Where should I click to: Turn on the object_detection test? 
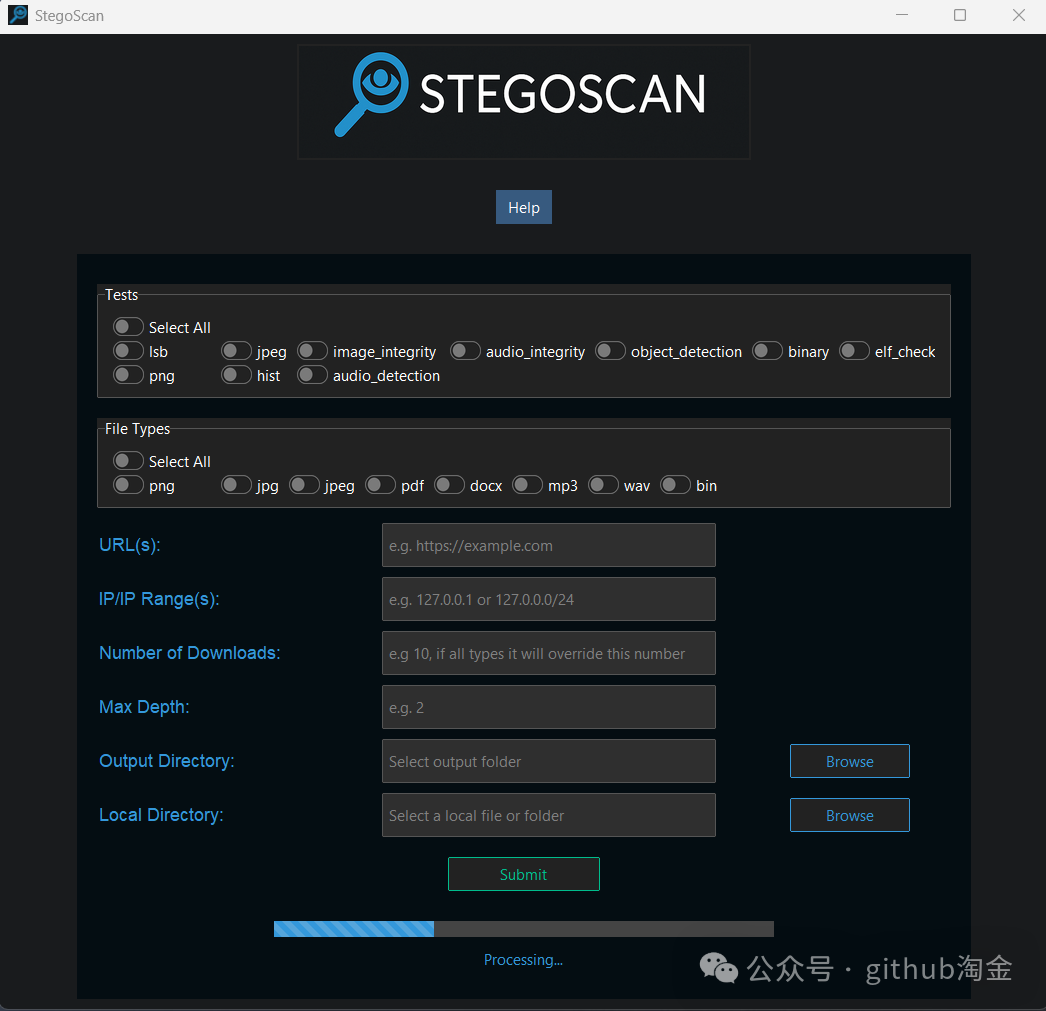pos(610,350)
